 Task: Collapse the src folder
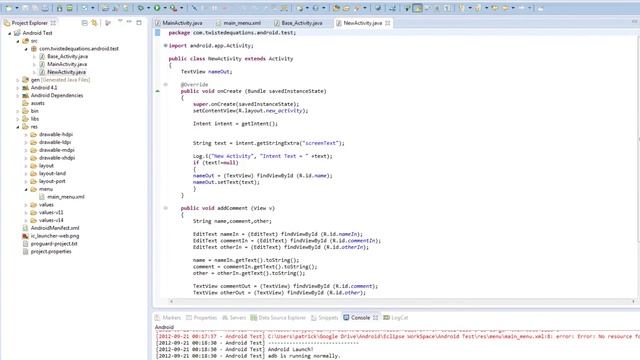18,41
